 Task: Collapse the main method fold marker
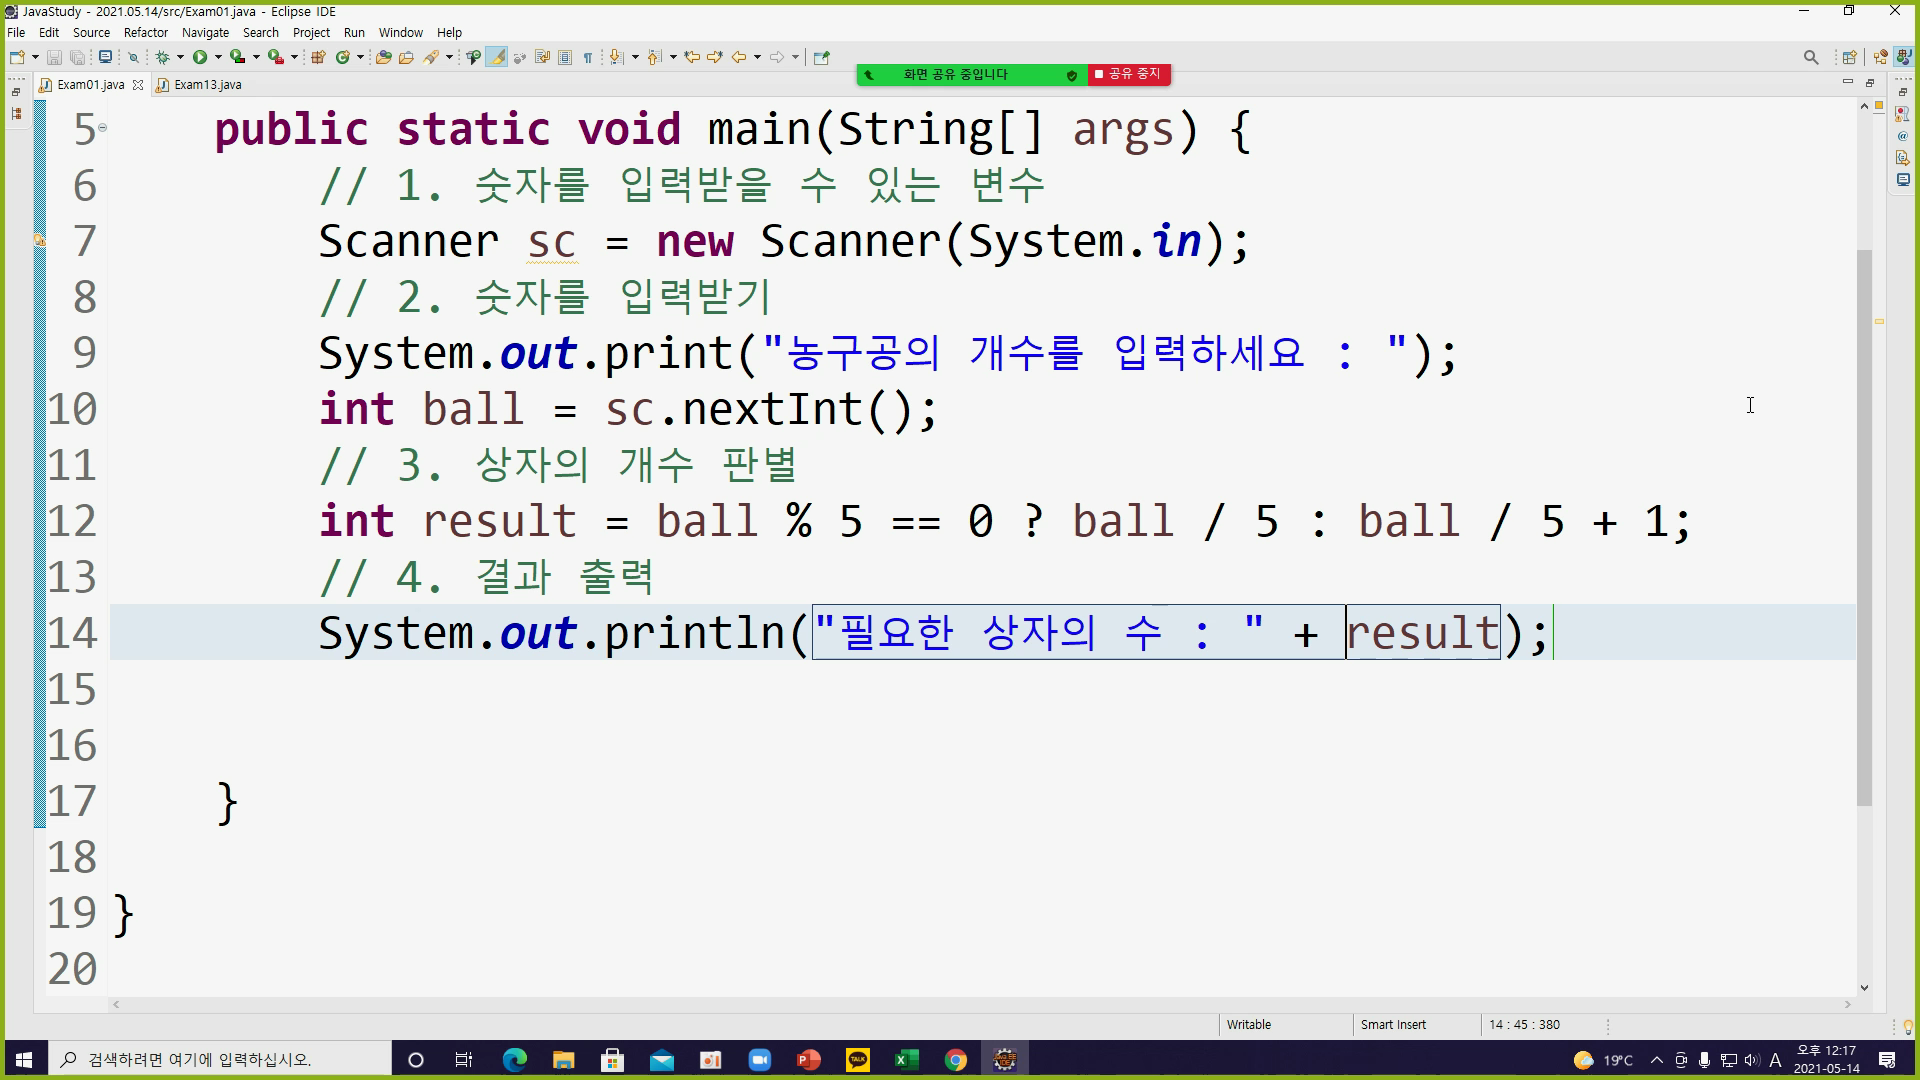pyautogui.click(x=102, y=128)
